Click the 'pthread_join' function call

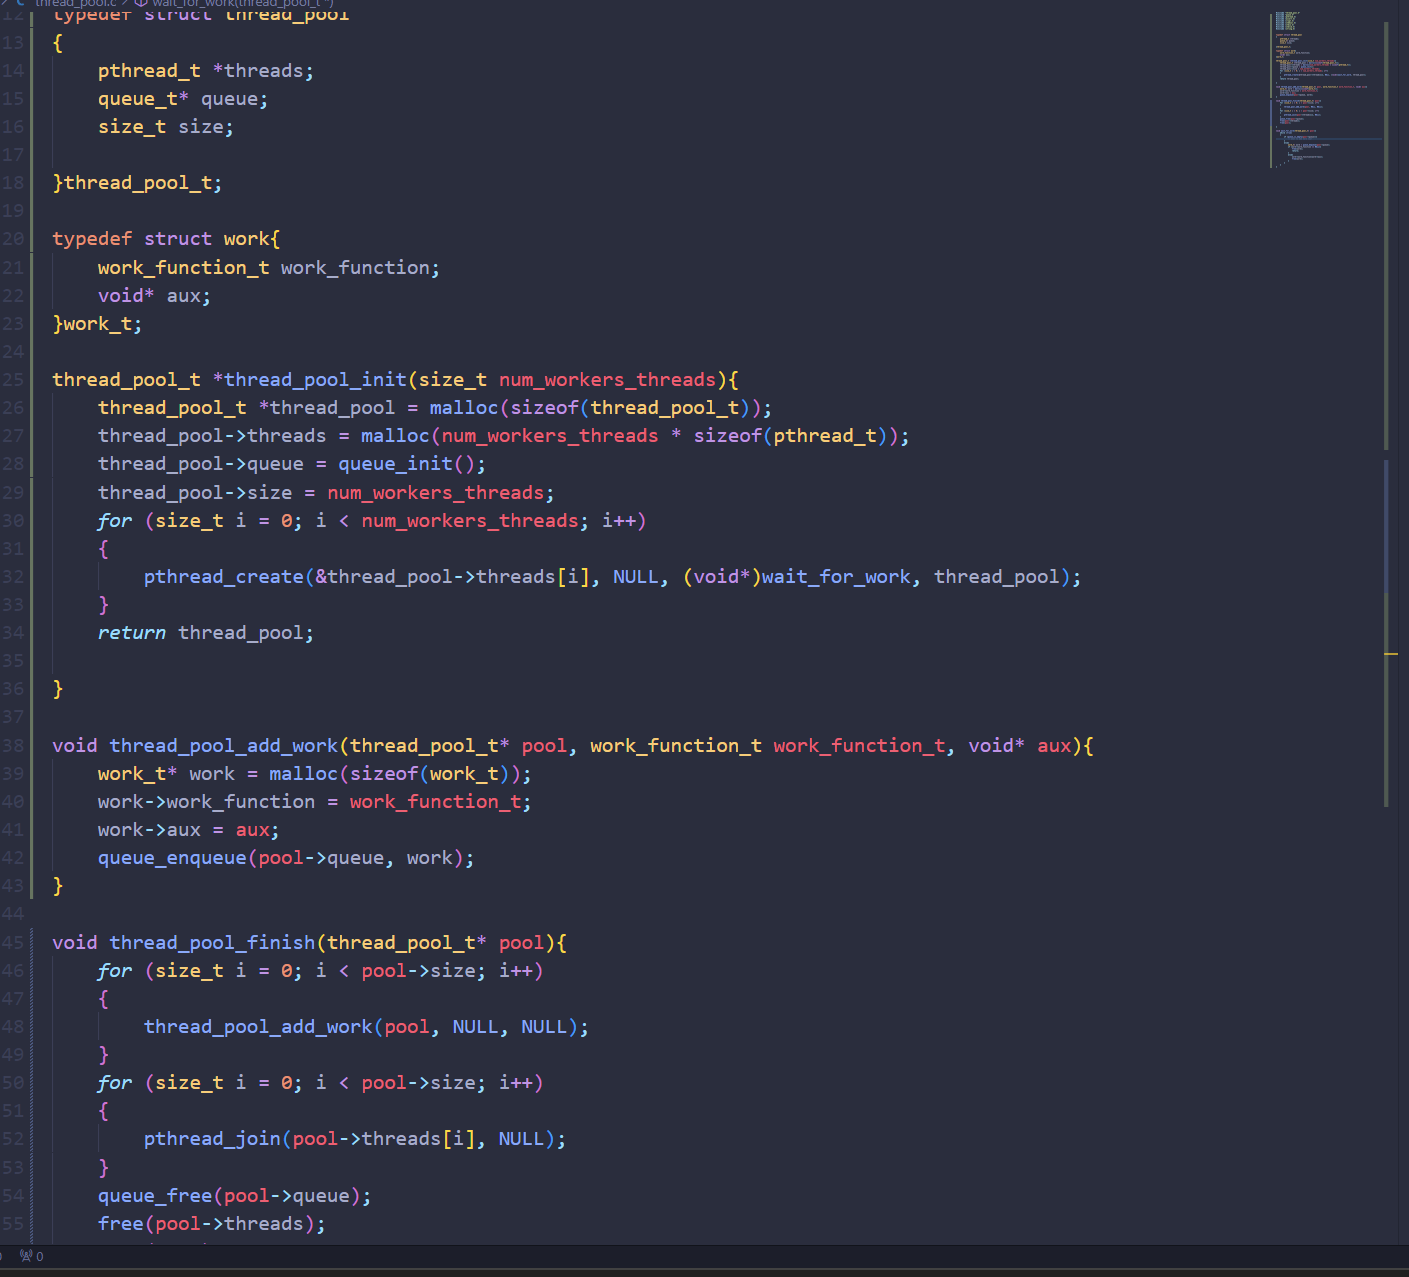pos(212,1139)
